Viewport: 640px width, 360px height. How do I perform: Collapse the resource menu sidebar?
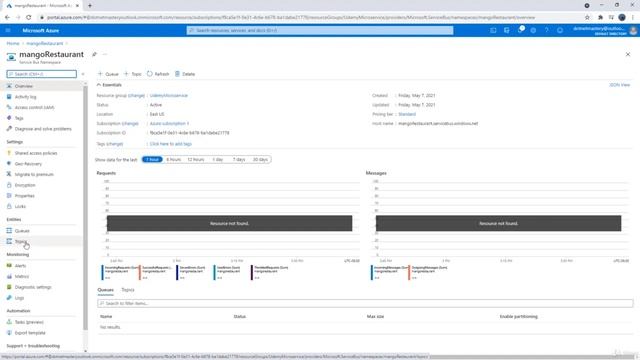point(83,74)
